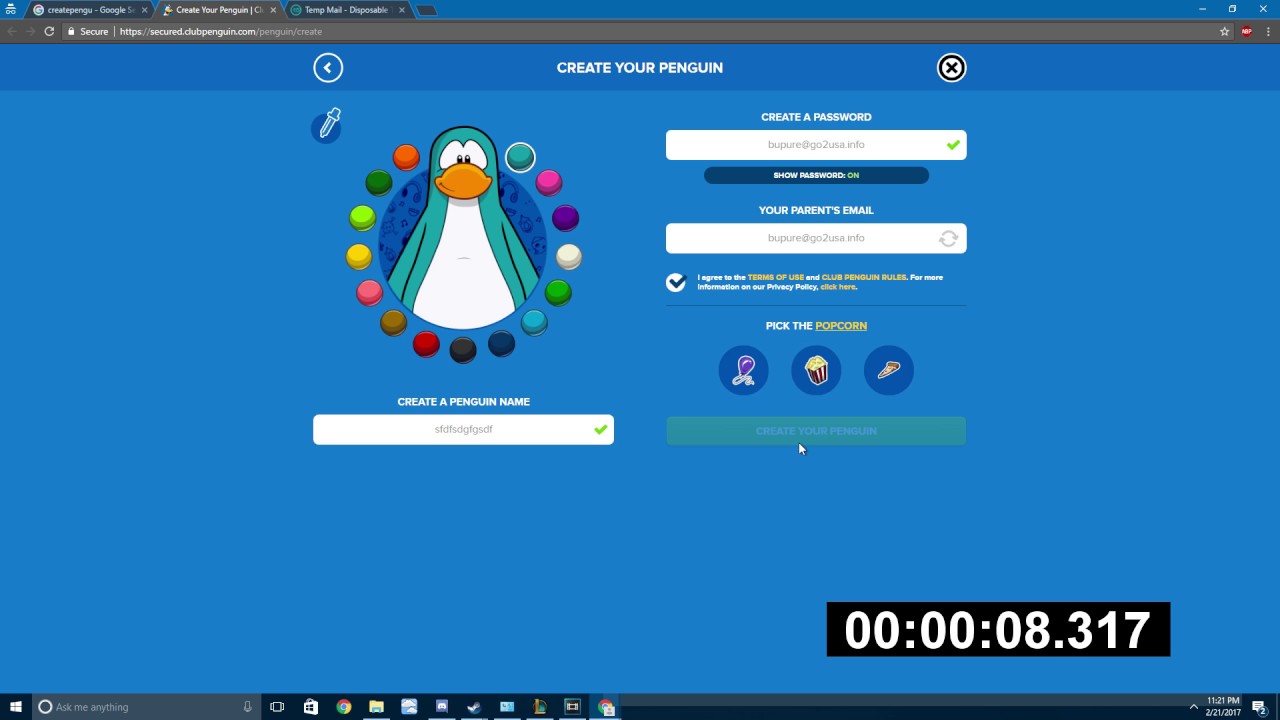
Task: Choose the yellow color button
Action: 359,257
